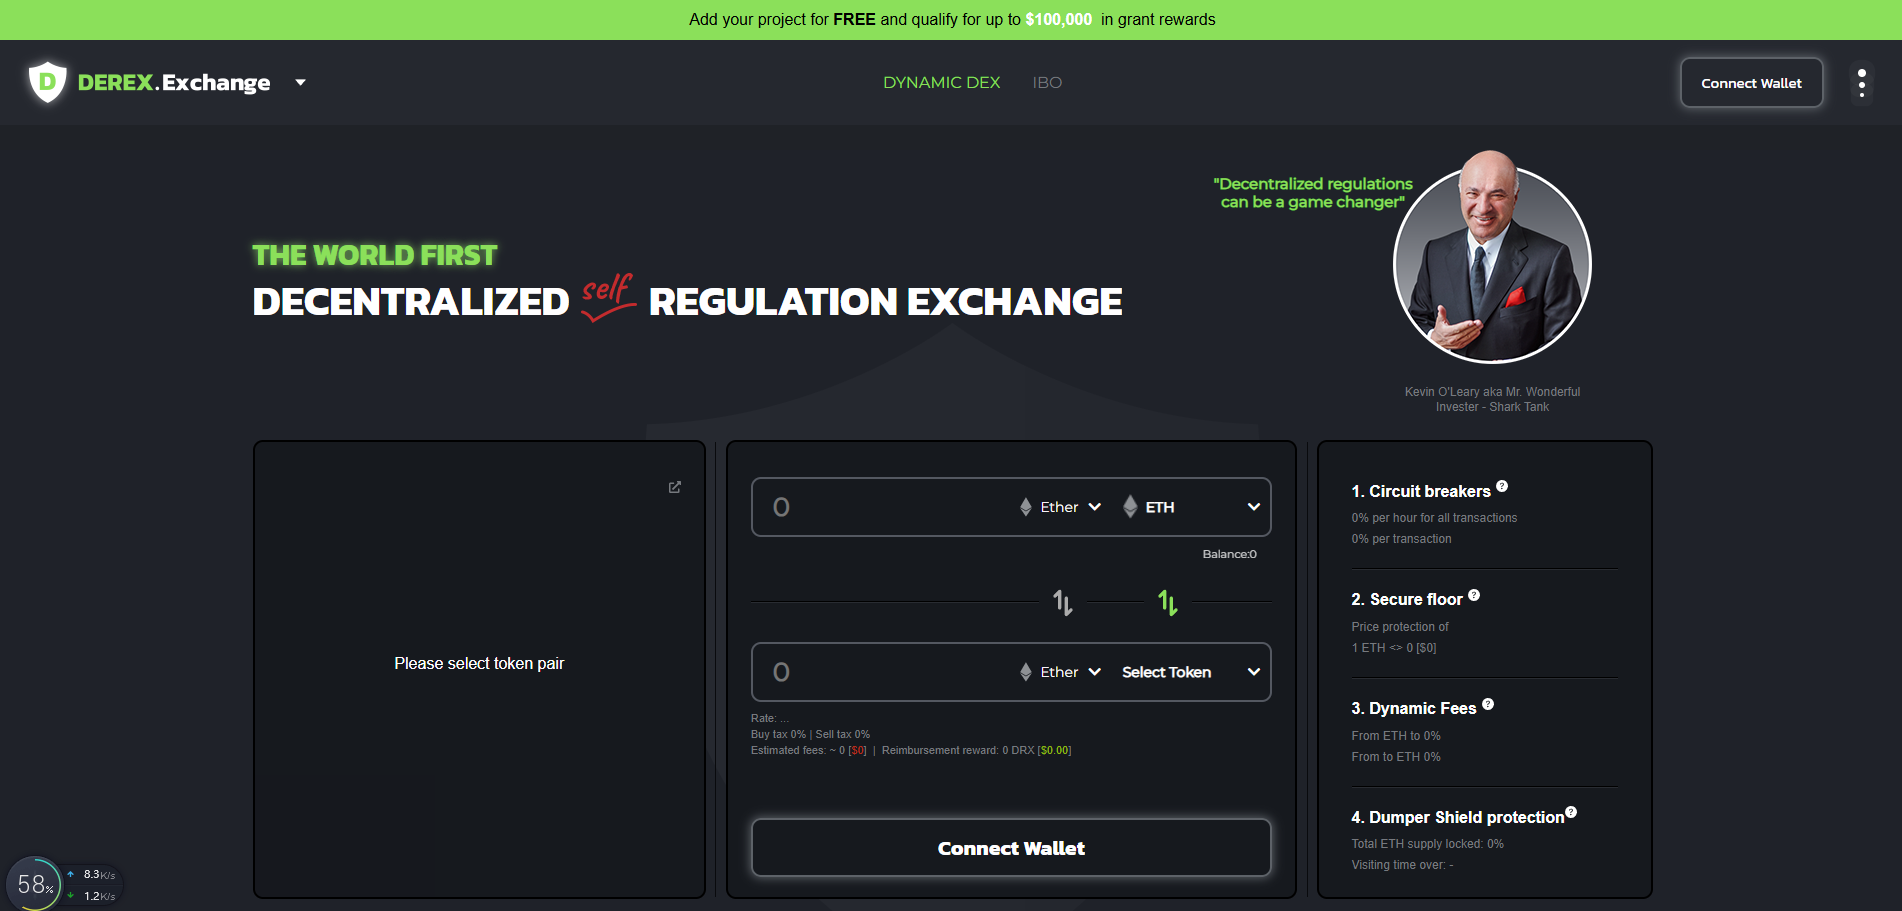Open the chart in a new window via external link icon

coord(674,487)
